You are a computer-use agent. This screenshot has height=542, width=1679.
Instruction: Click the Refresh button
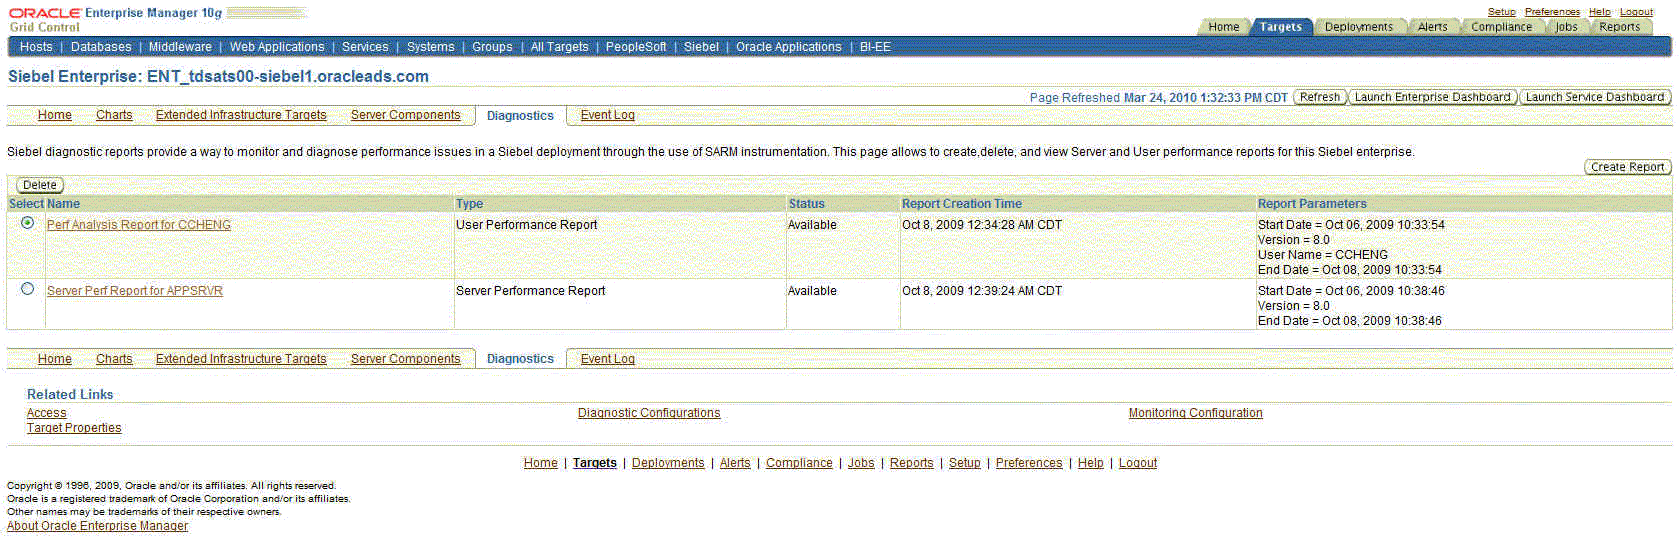pos(1319,97)
